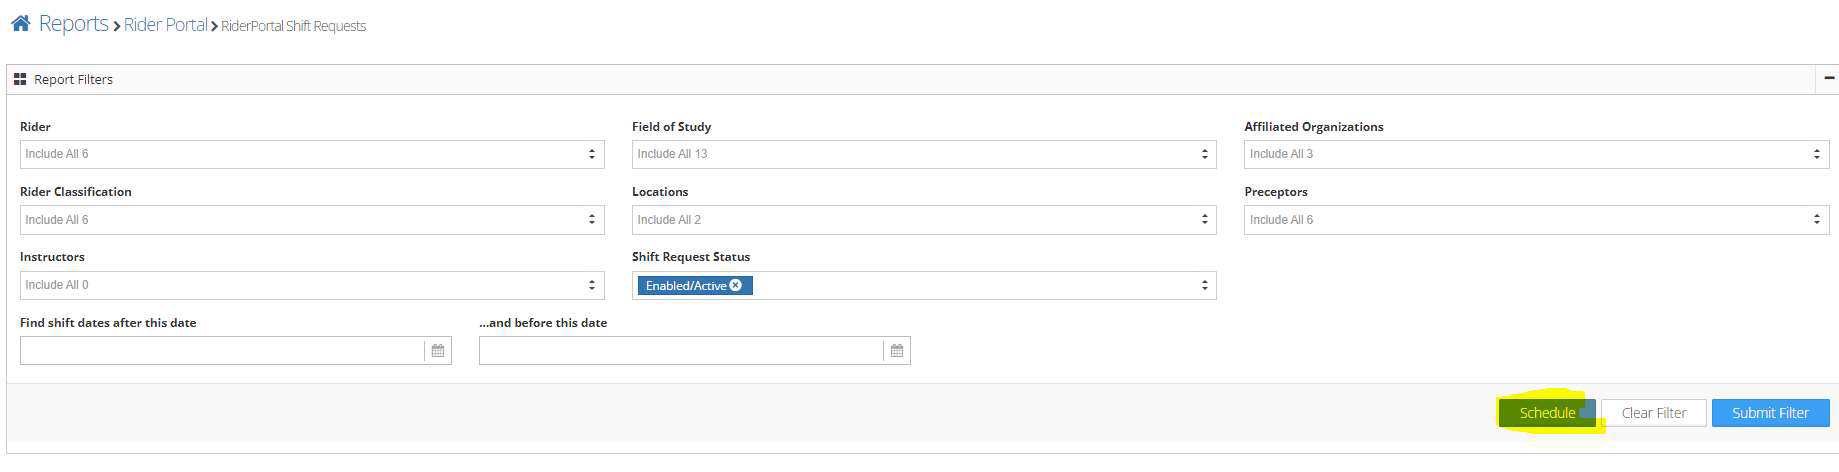The width and height of the screenshot is (1839, 472).
Task: Collapse the Report Filters panel
Action: (x=1829, y=78)
